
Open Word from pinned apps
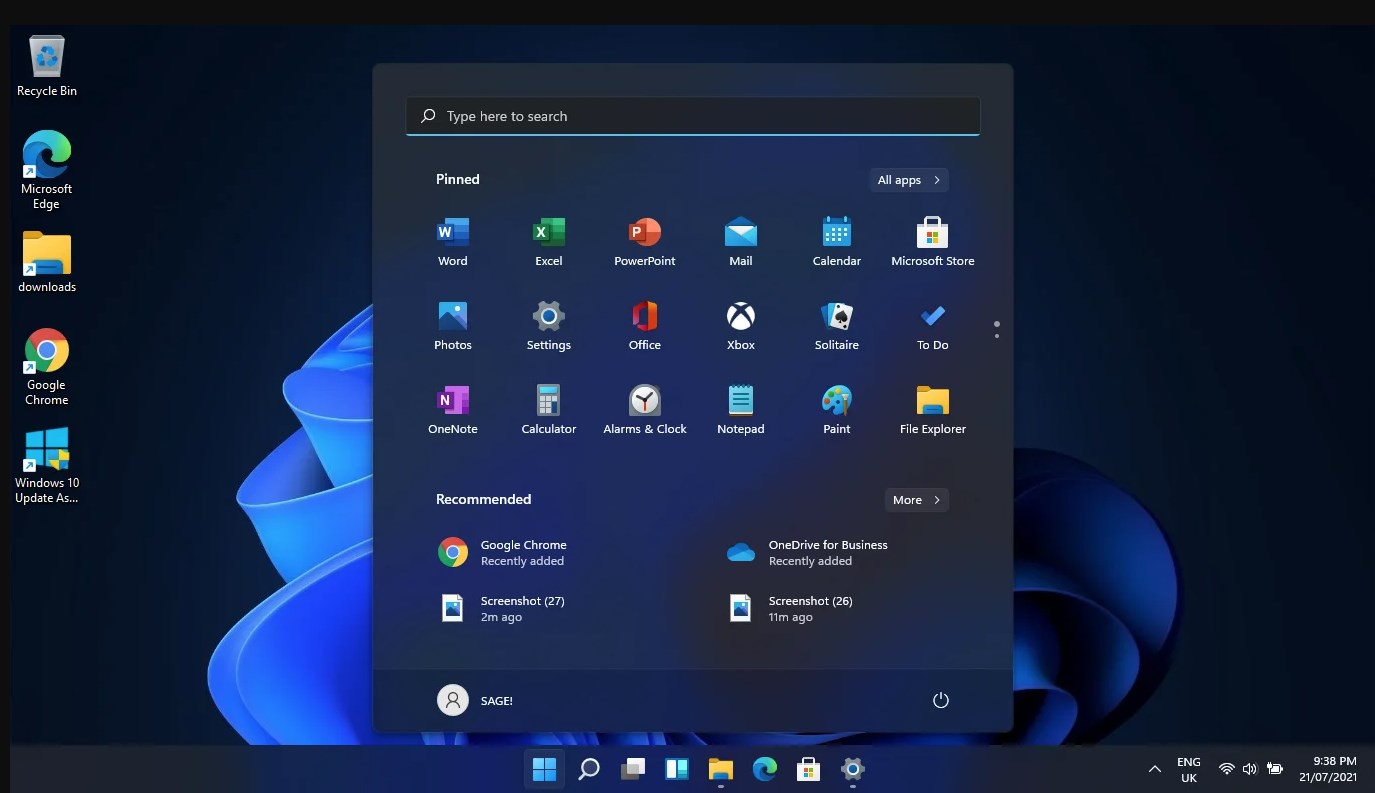[x=453, y=241]
